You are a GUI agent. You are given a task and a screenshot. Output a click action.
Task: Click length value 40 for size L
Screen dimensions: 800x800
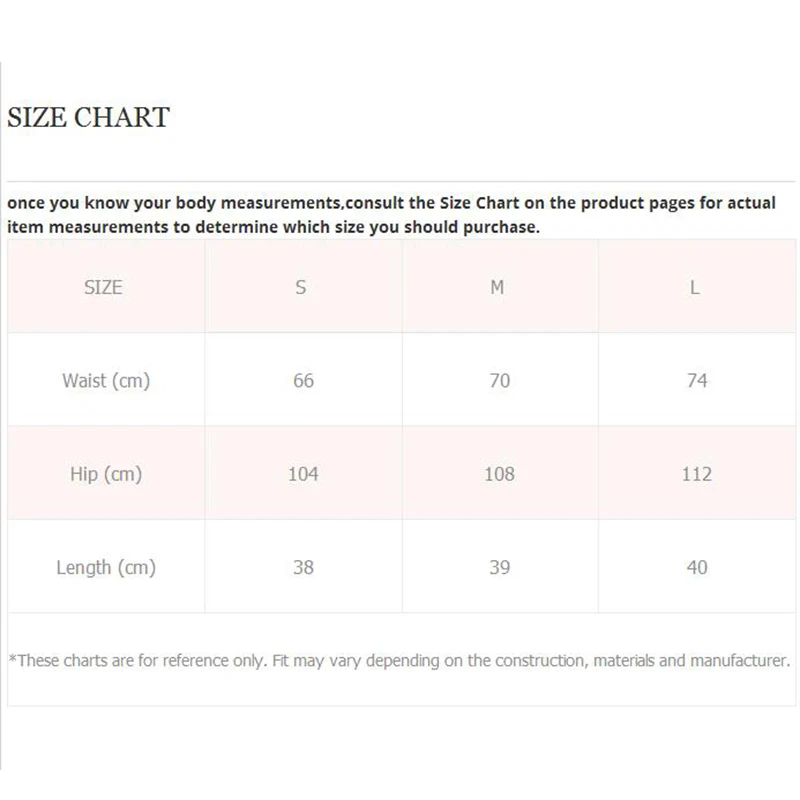point(697,567)
